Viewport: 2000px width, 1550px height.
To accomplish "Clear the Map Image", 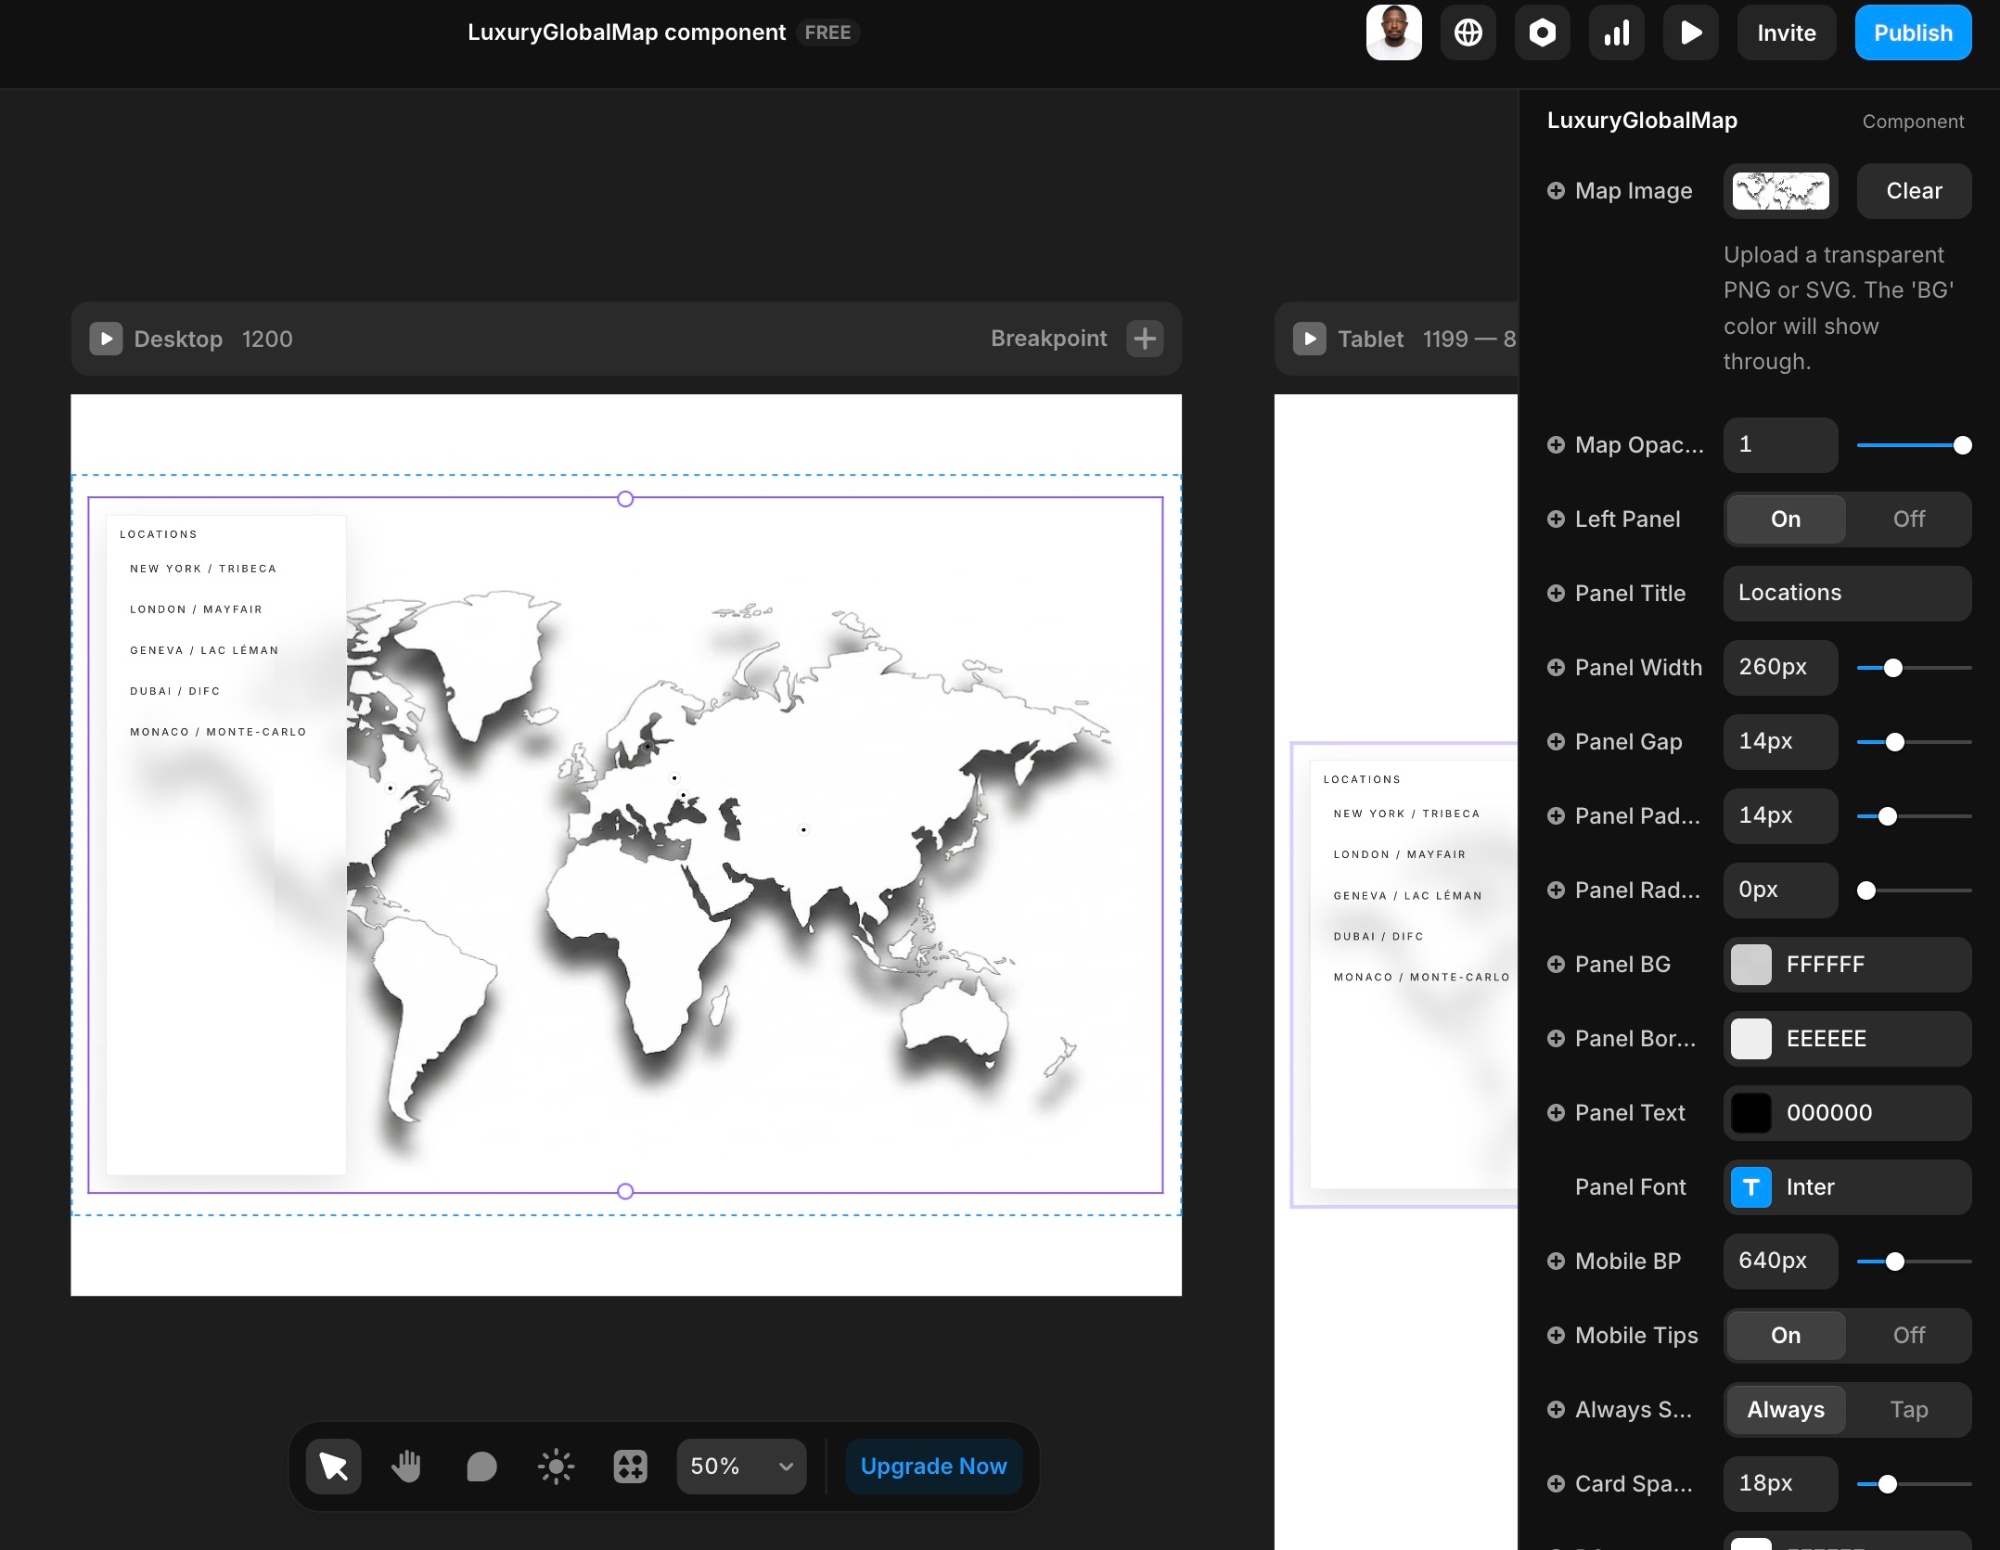I will [x=1913, y=191].
